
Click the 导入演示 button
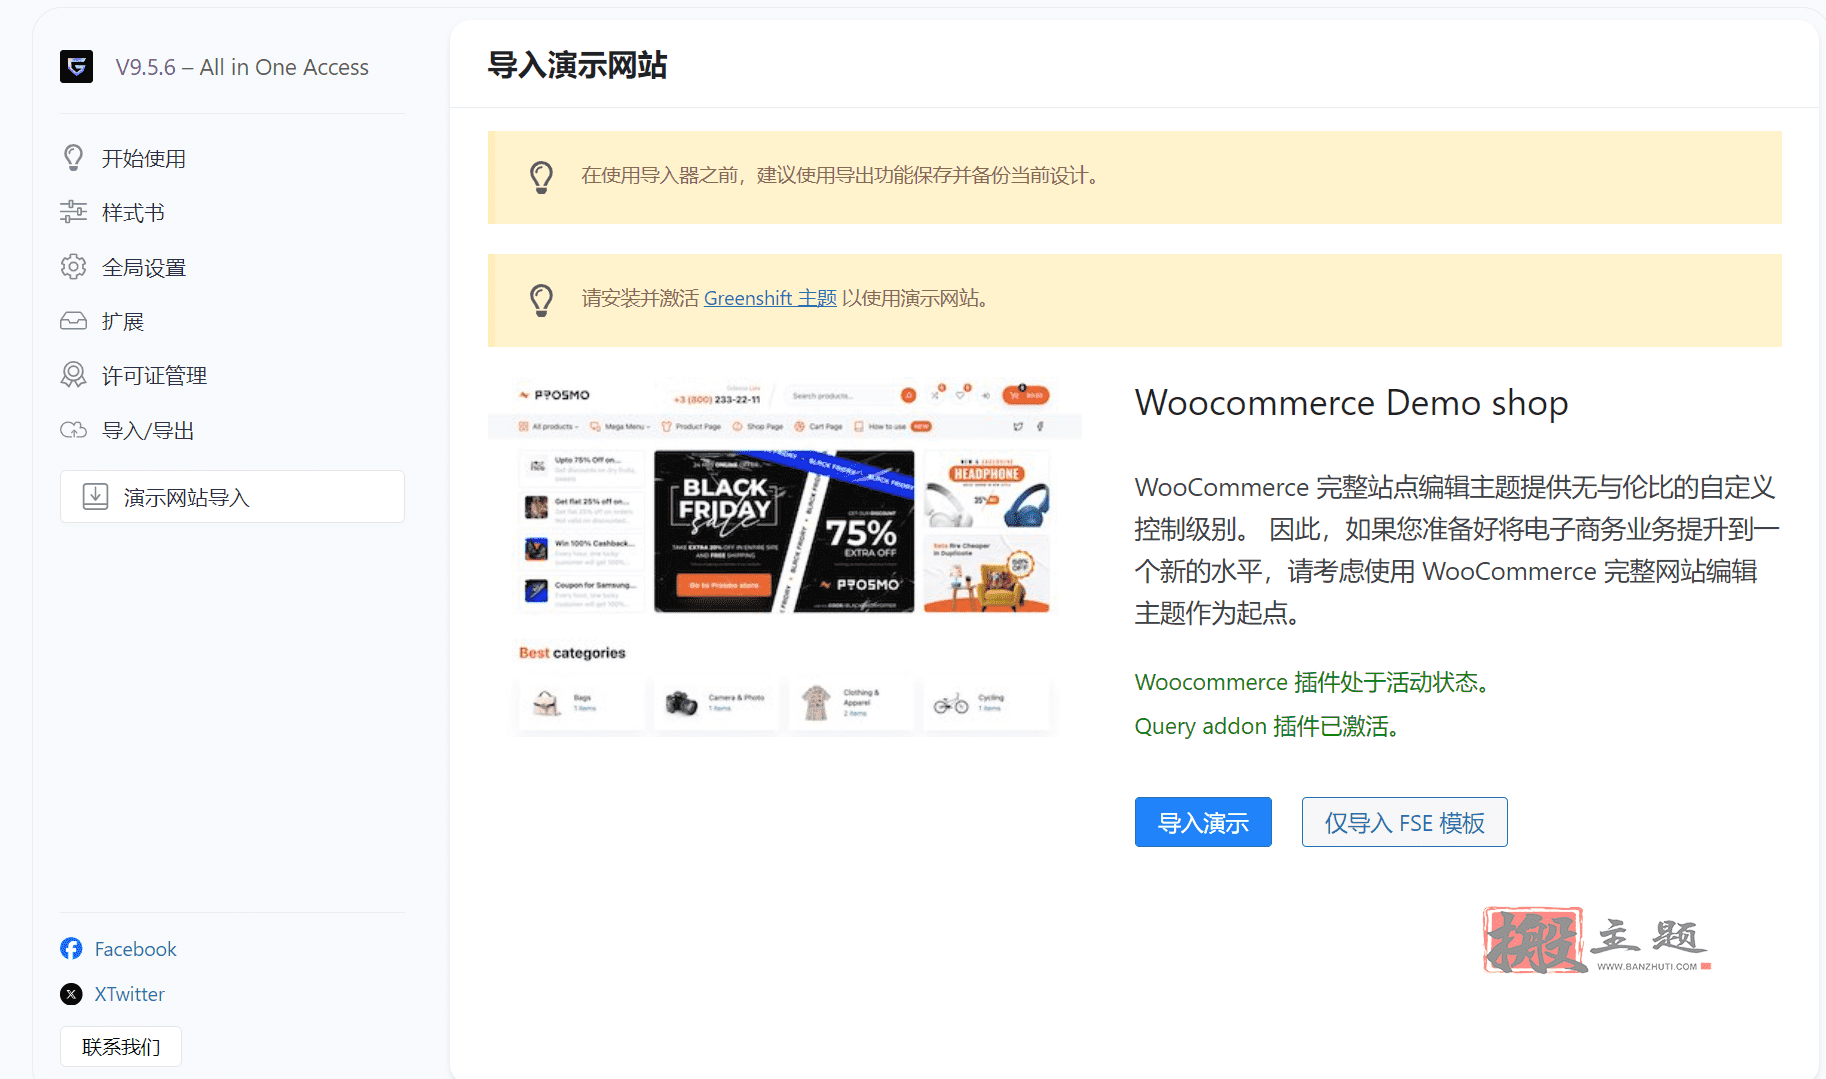pyautogui.click(x=1203, y=822)
